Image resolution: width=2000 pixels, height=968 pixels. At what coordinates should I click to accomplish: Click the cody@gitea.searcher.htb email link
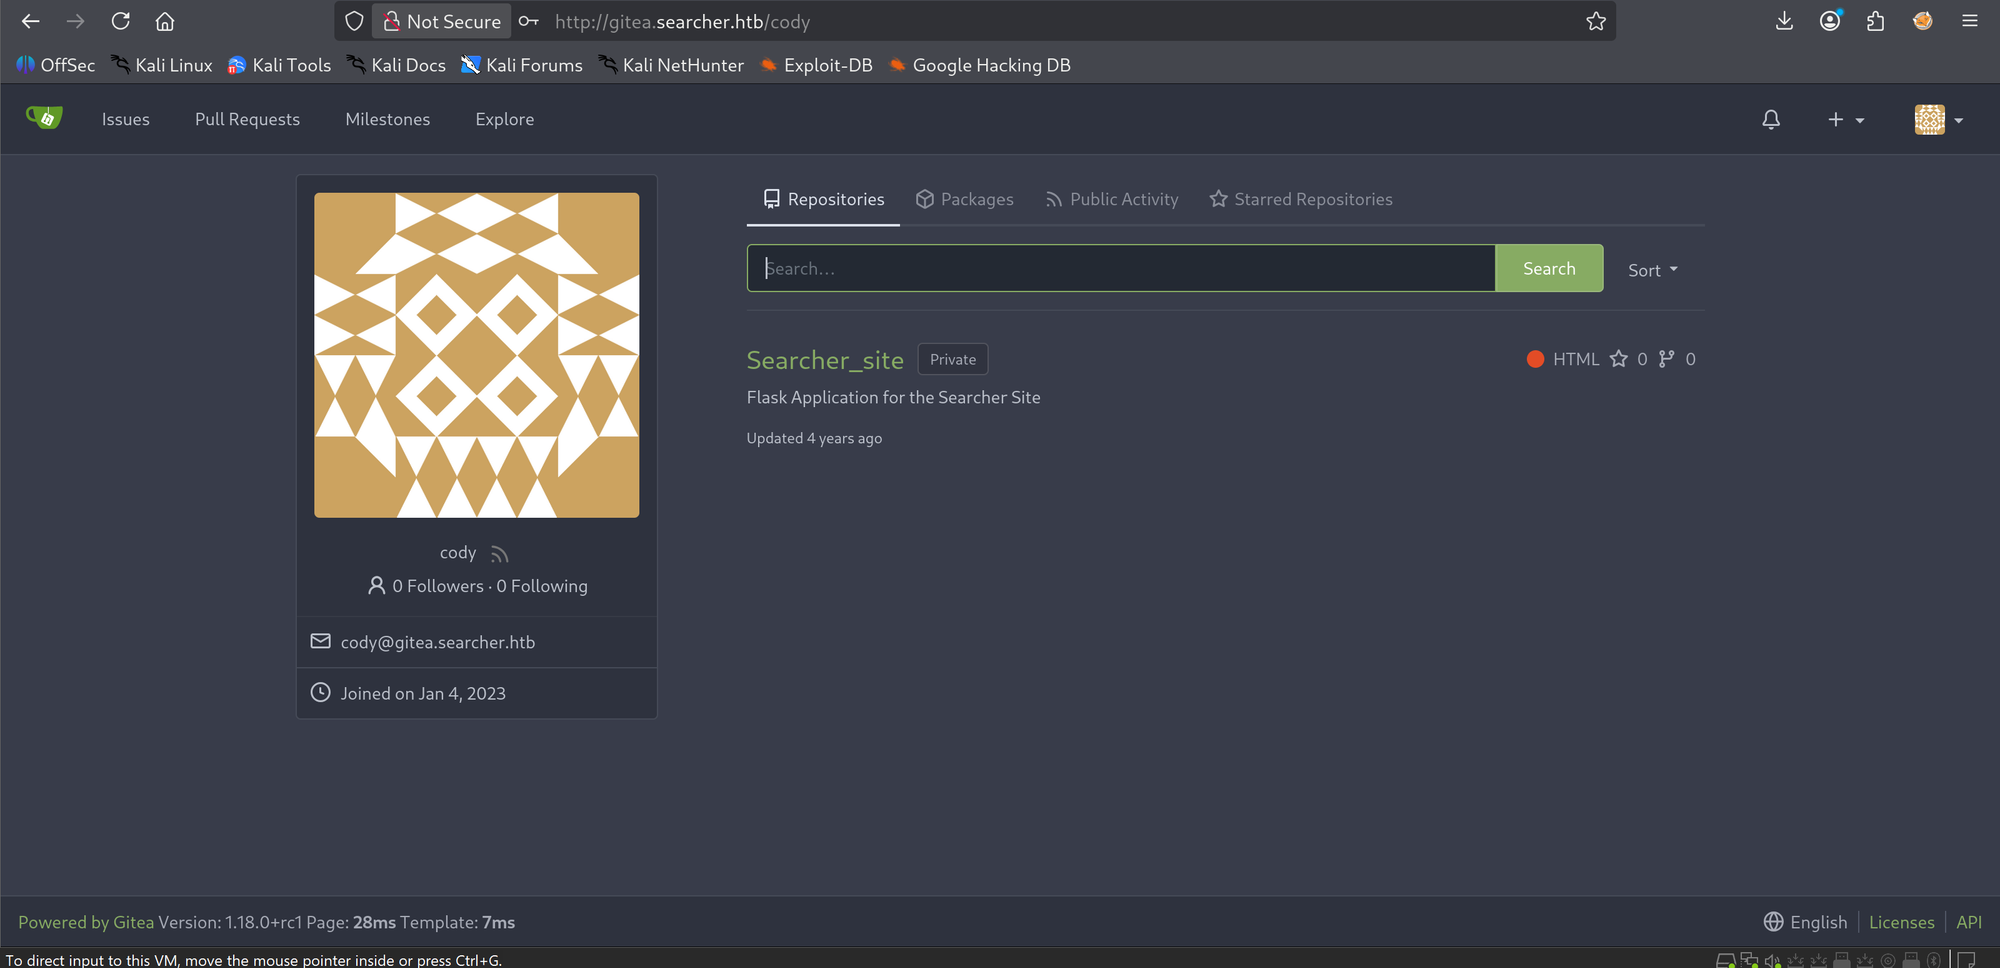pos(438,642)
